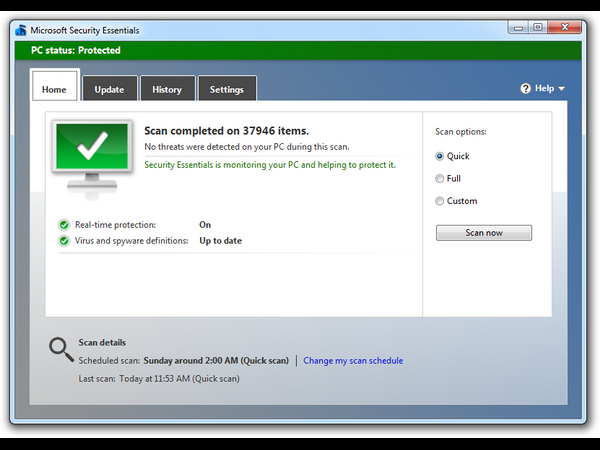Click 'Scan completed on 37946 items.' heading

pyautogui.click(x=227, y=131)
